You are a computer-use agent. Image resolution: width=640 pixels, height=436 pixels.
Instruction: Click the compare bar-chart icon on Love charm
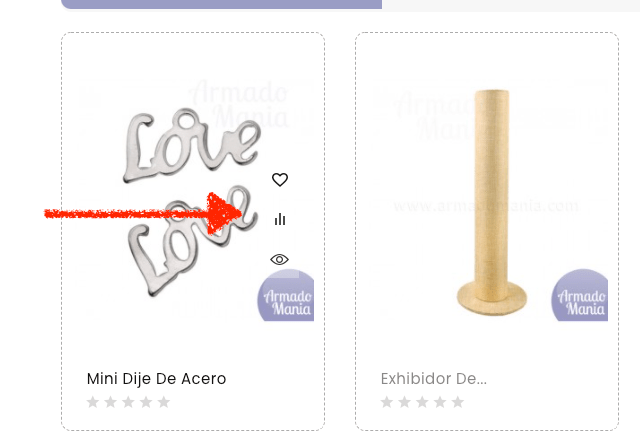(x=280, y=219)
